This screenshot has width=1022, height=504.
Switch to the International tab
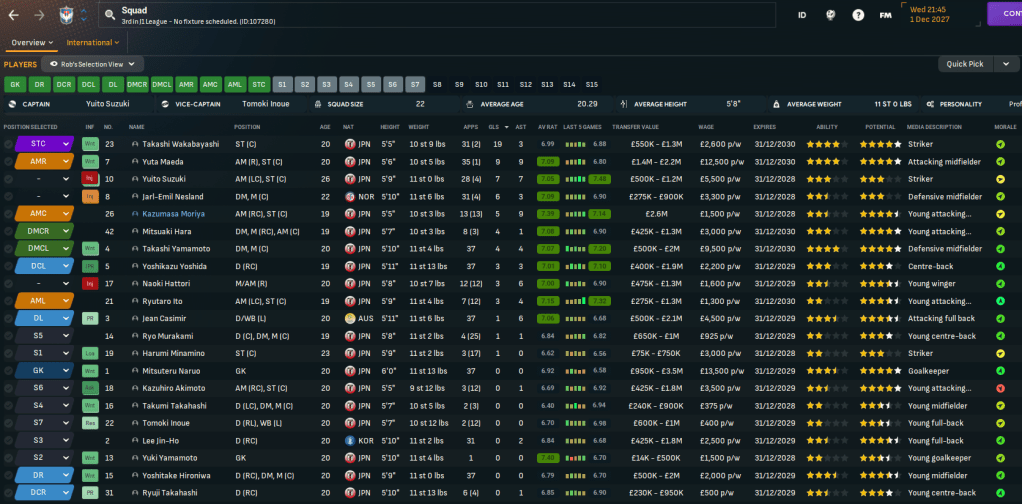point(93,43)
